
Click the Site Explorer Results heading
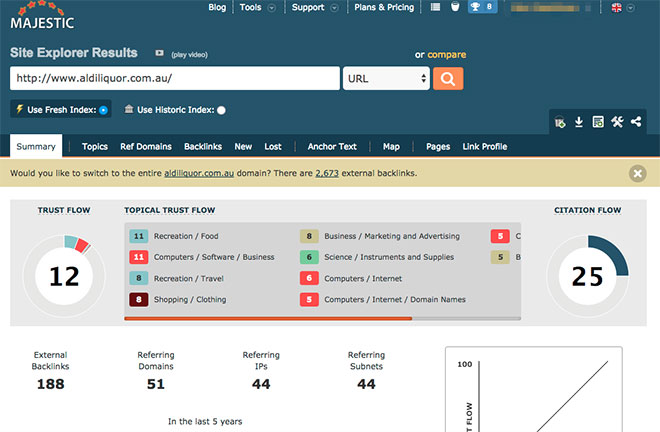coord(74,53)
